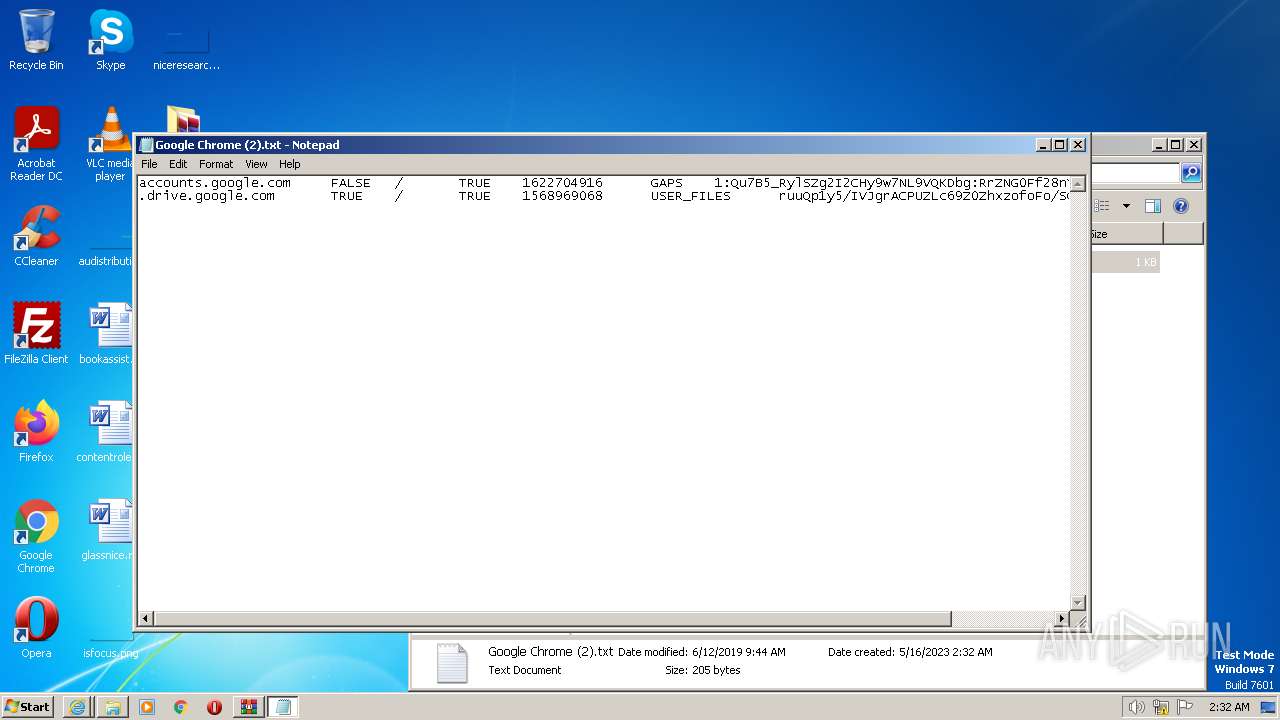Click the USER_FILES cookie name text
The height and width of the screenshot is (720, 1280).
tap(690, 196)
